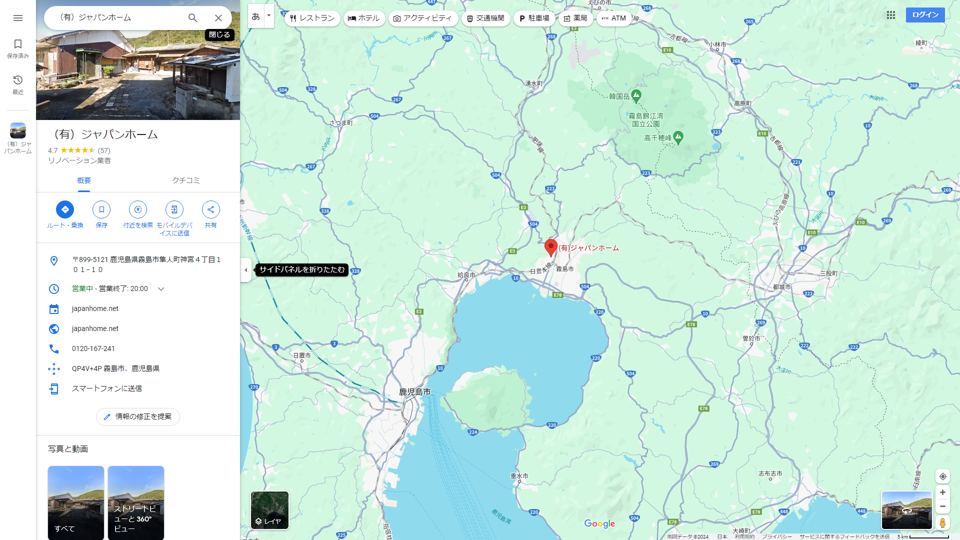The height and width of the screenshot is (540, 960).
Task: Open input language selector dropdown
Action: [x=268, y=16]
